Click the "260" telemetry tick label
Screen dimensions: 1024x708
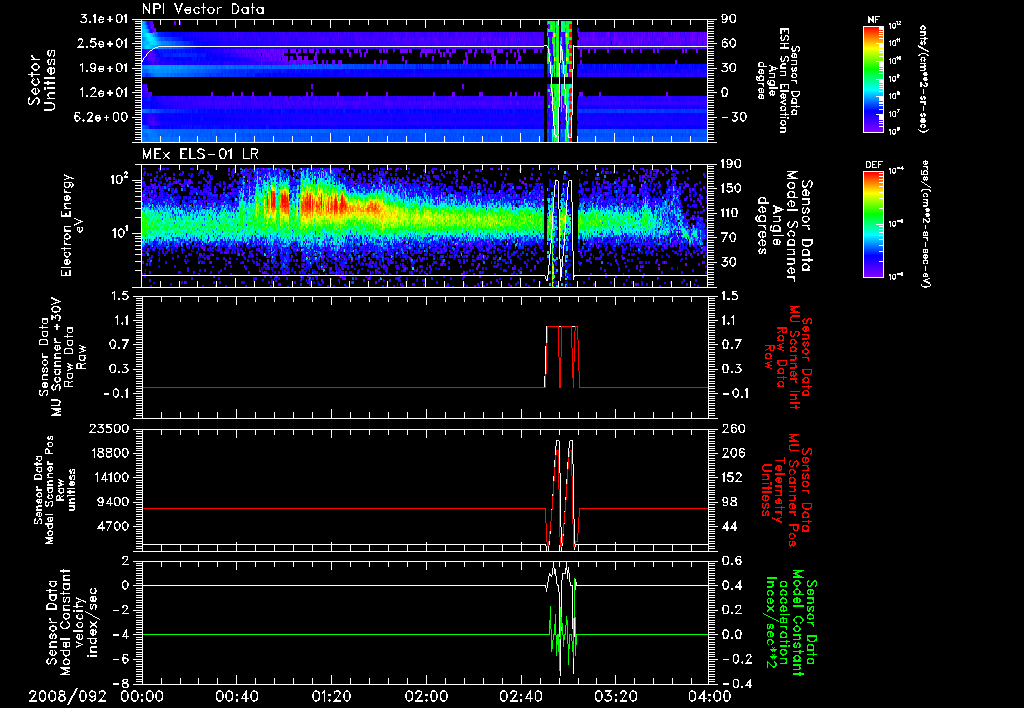pos(733,428)
